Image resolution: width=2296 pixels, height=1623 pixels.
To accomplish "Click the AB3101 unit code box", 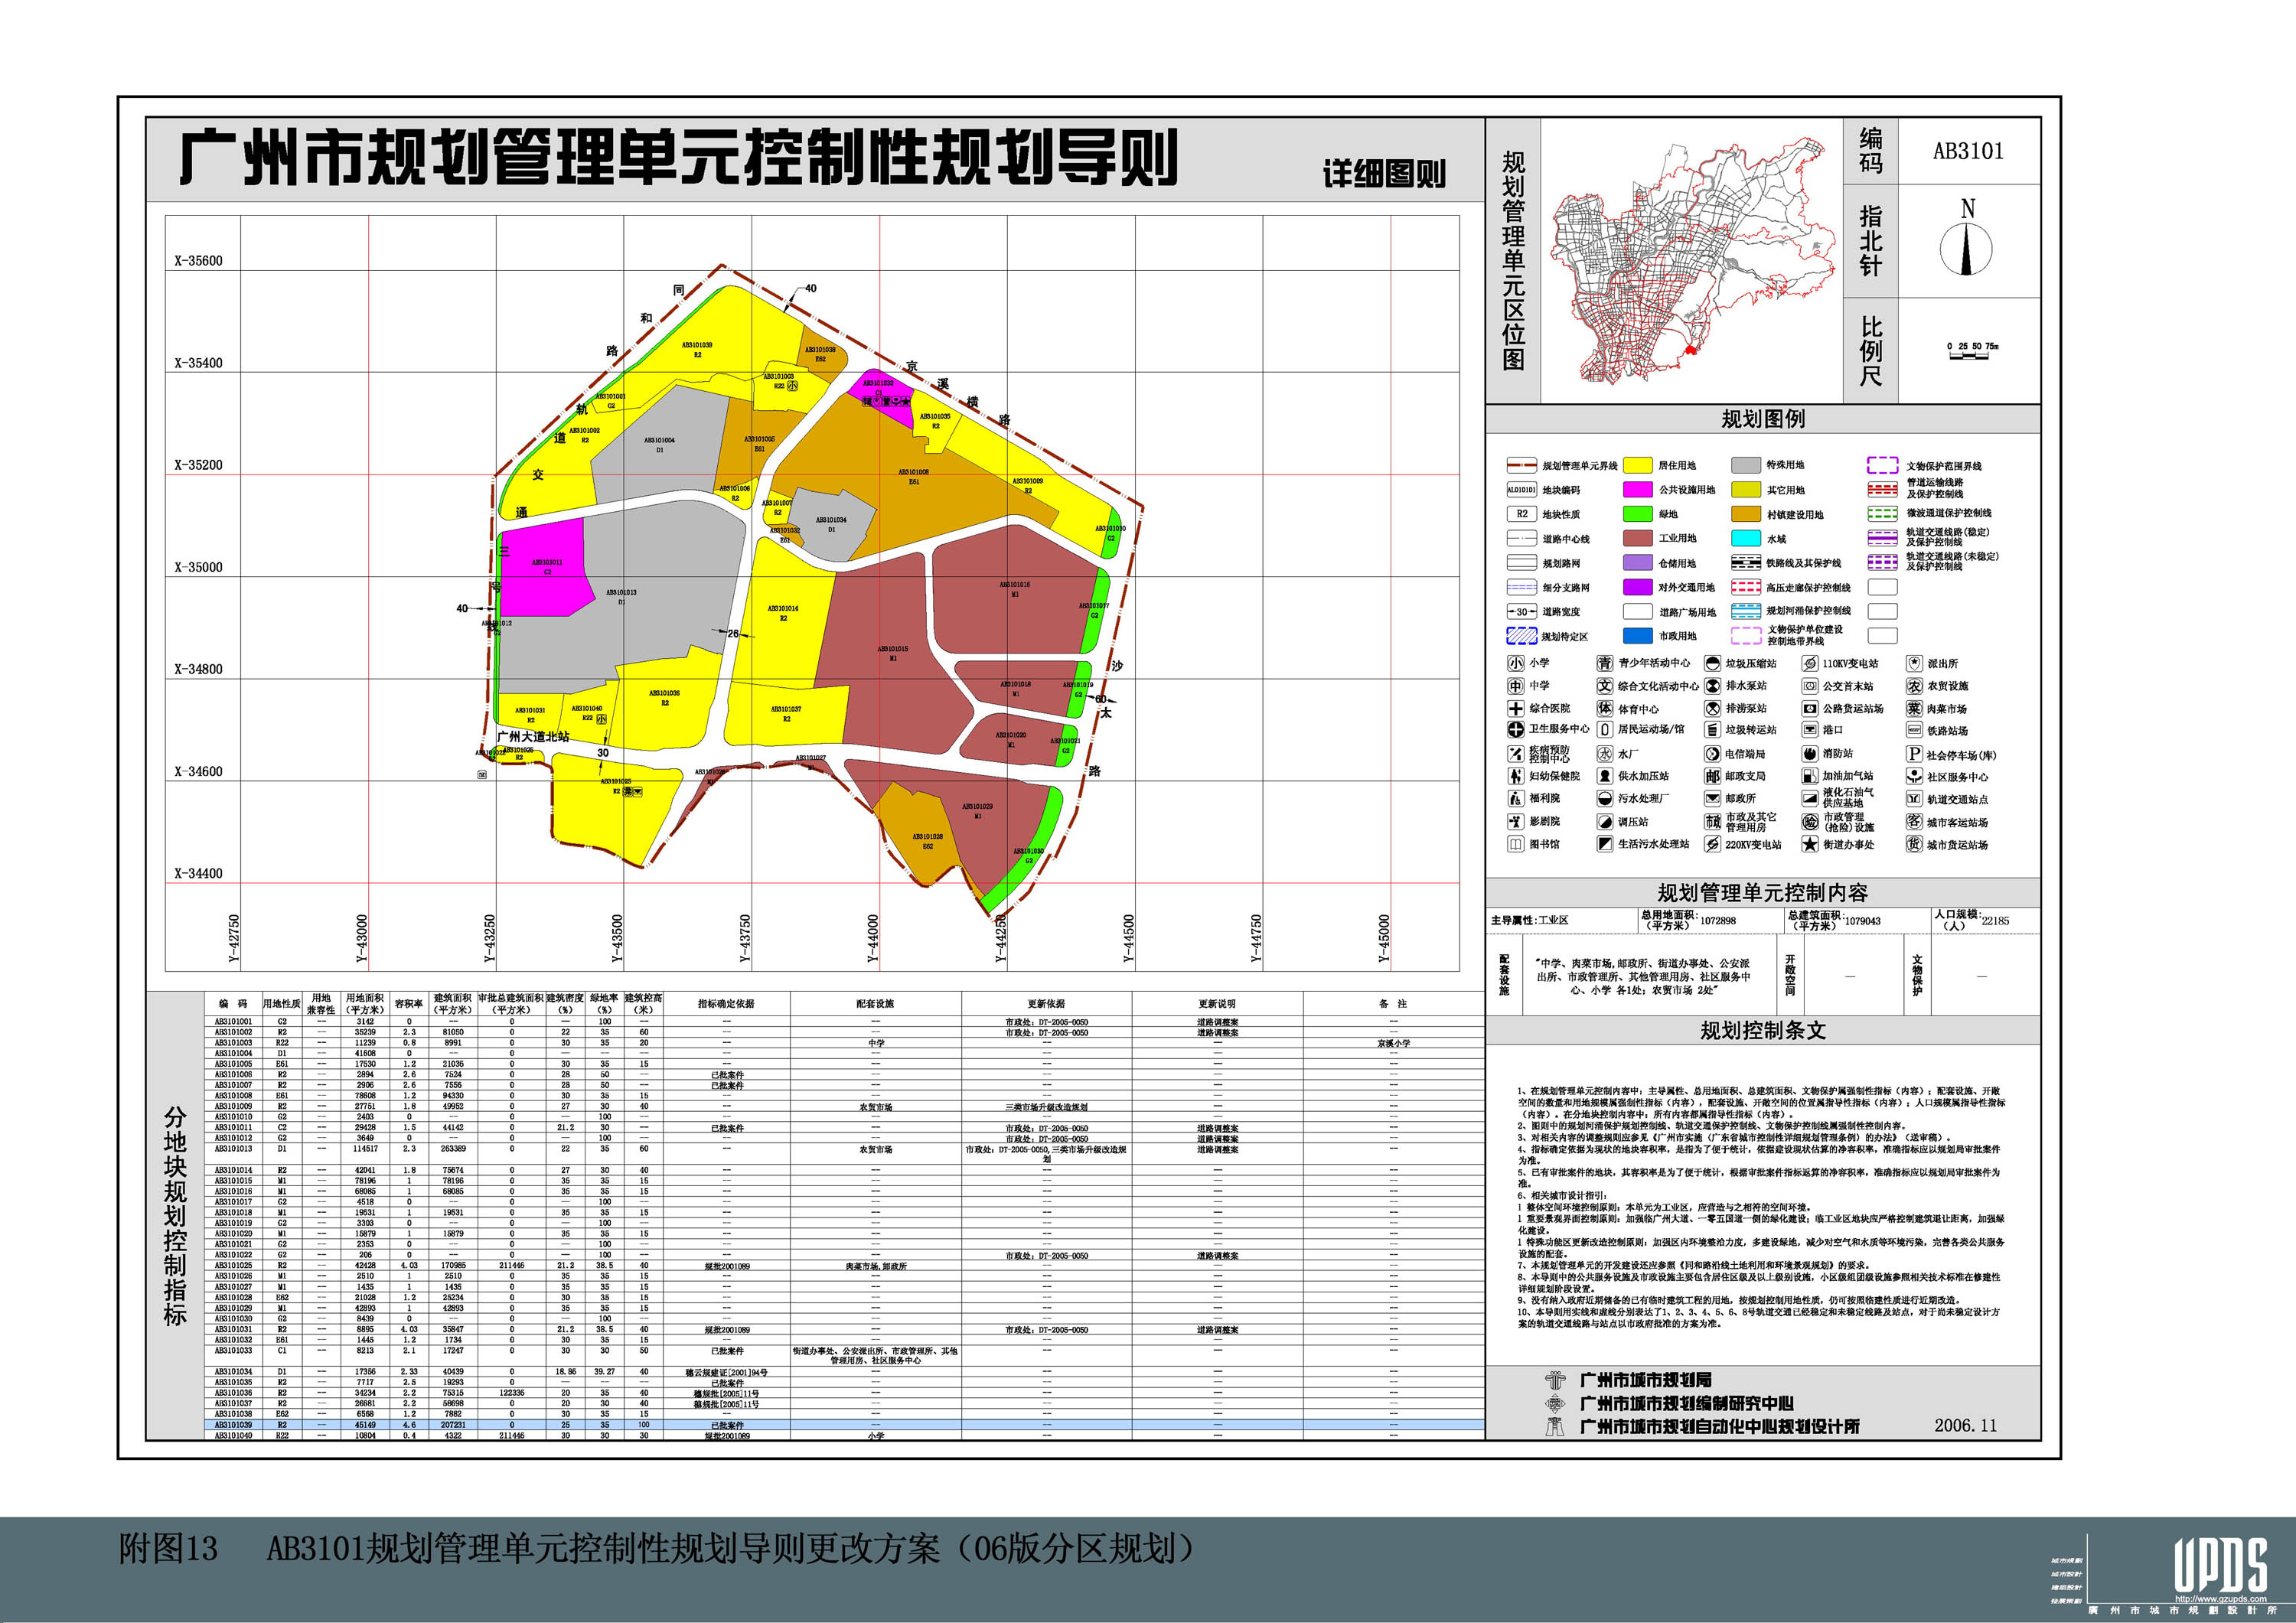I will (x=1967, y=151).
